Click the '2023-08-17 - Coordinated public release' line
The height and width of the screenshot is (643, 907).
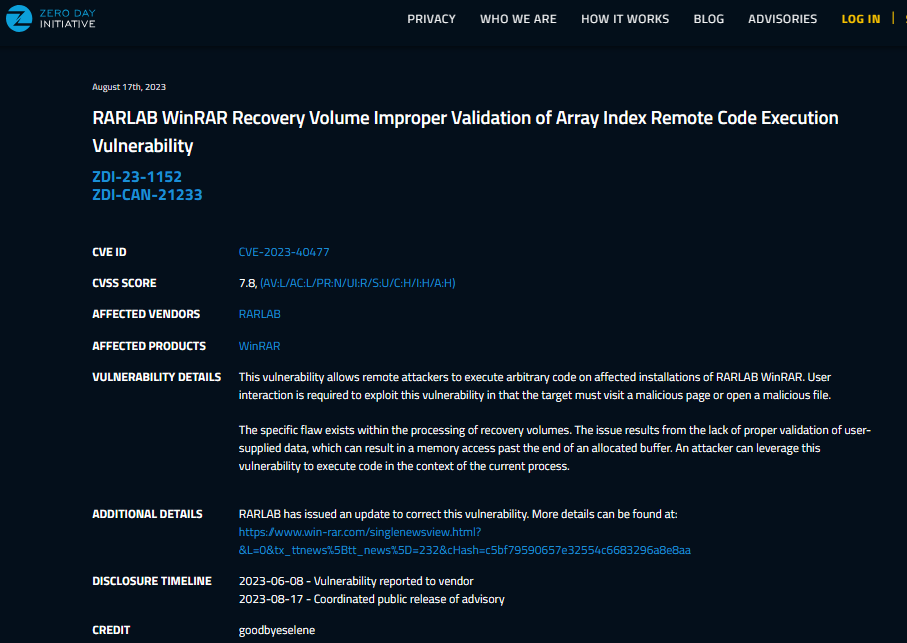pos(372,599)
